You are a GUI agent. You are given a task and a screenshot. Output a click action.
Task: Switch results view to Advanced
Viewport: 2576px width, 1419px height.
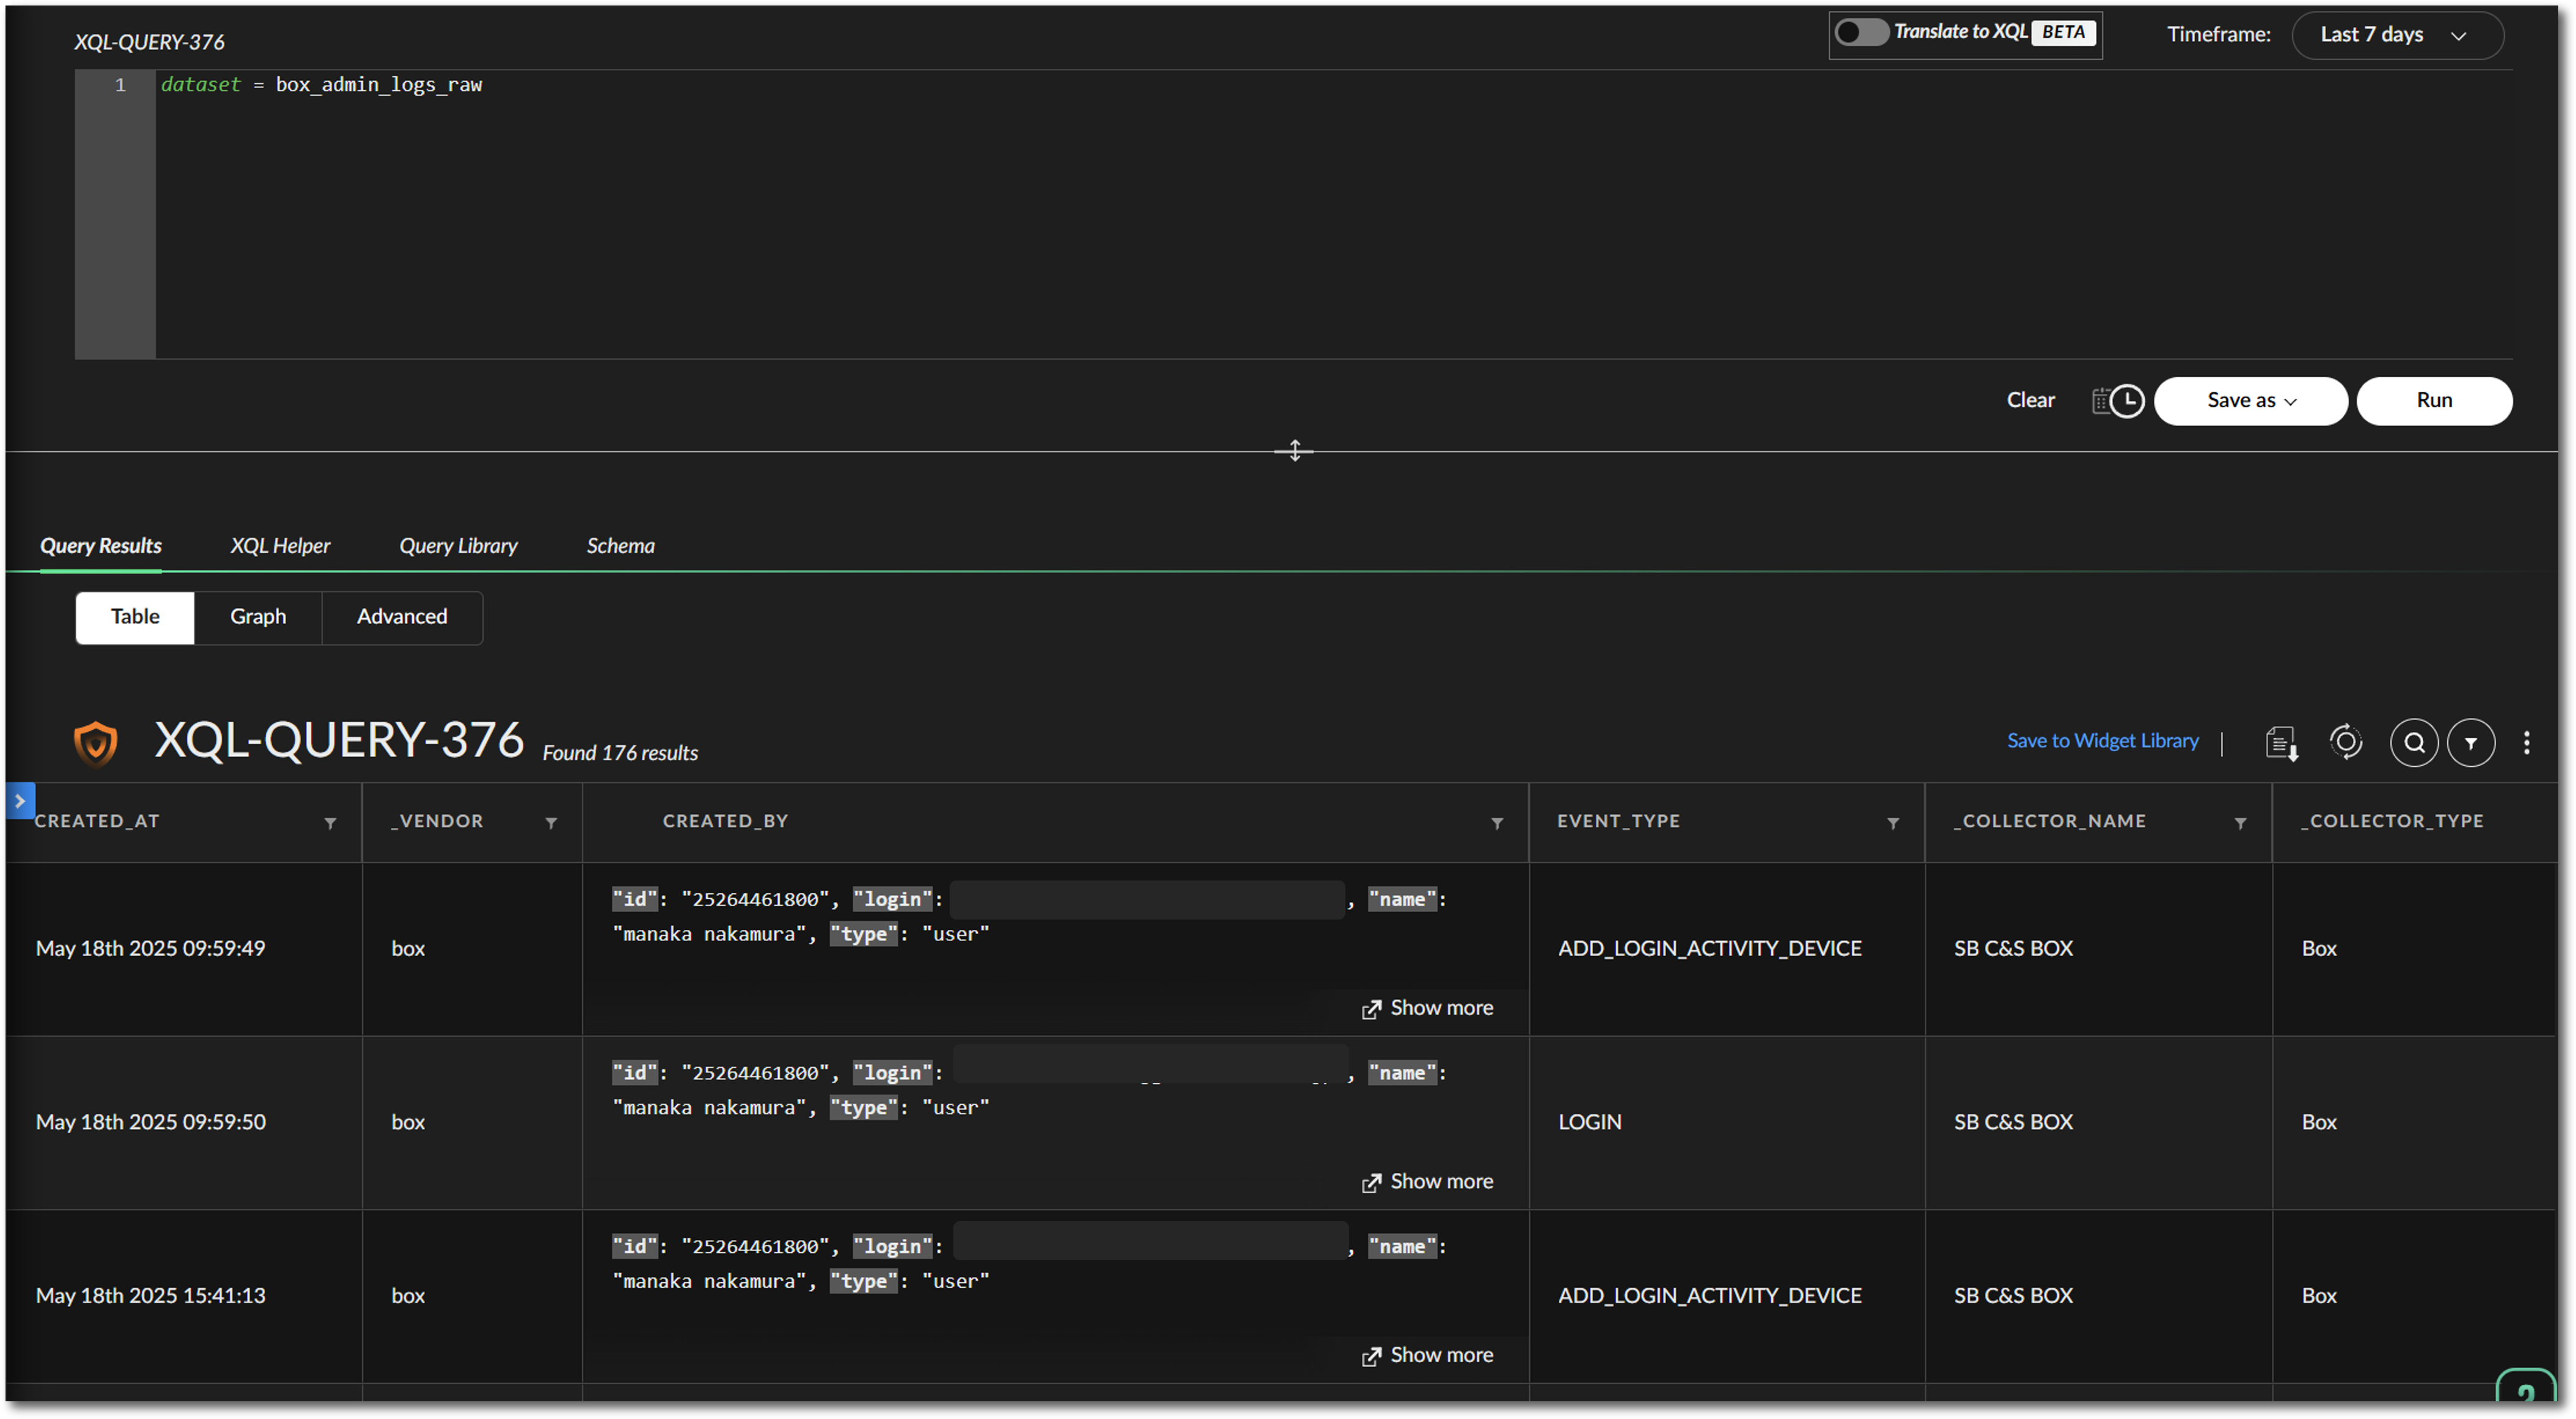pyautogui.click(x=402, y=617)
